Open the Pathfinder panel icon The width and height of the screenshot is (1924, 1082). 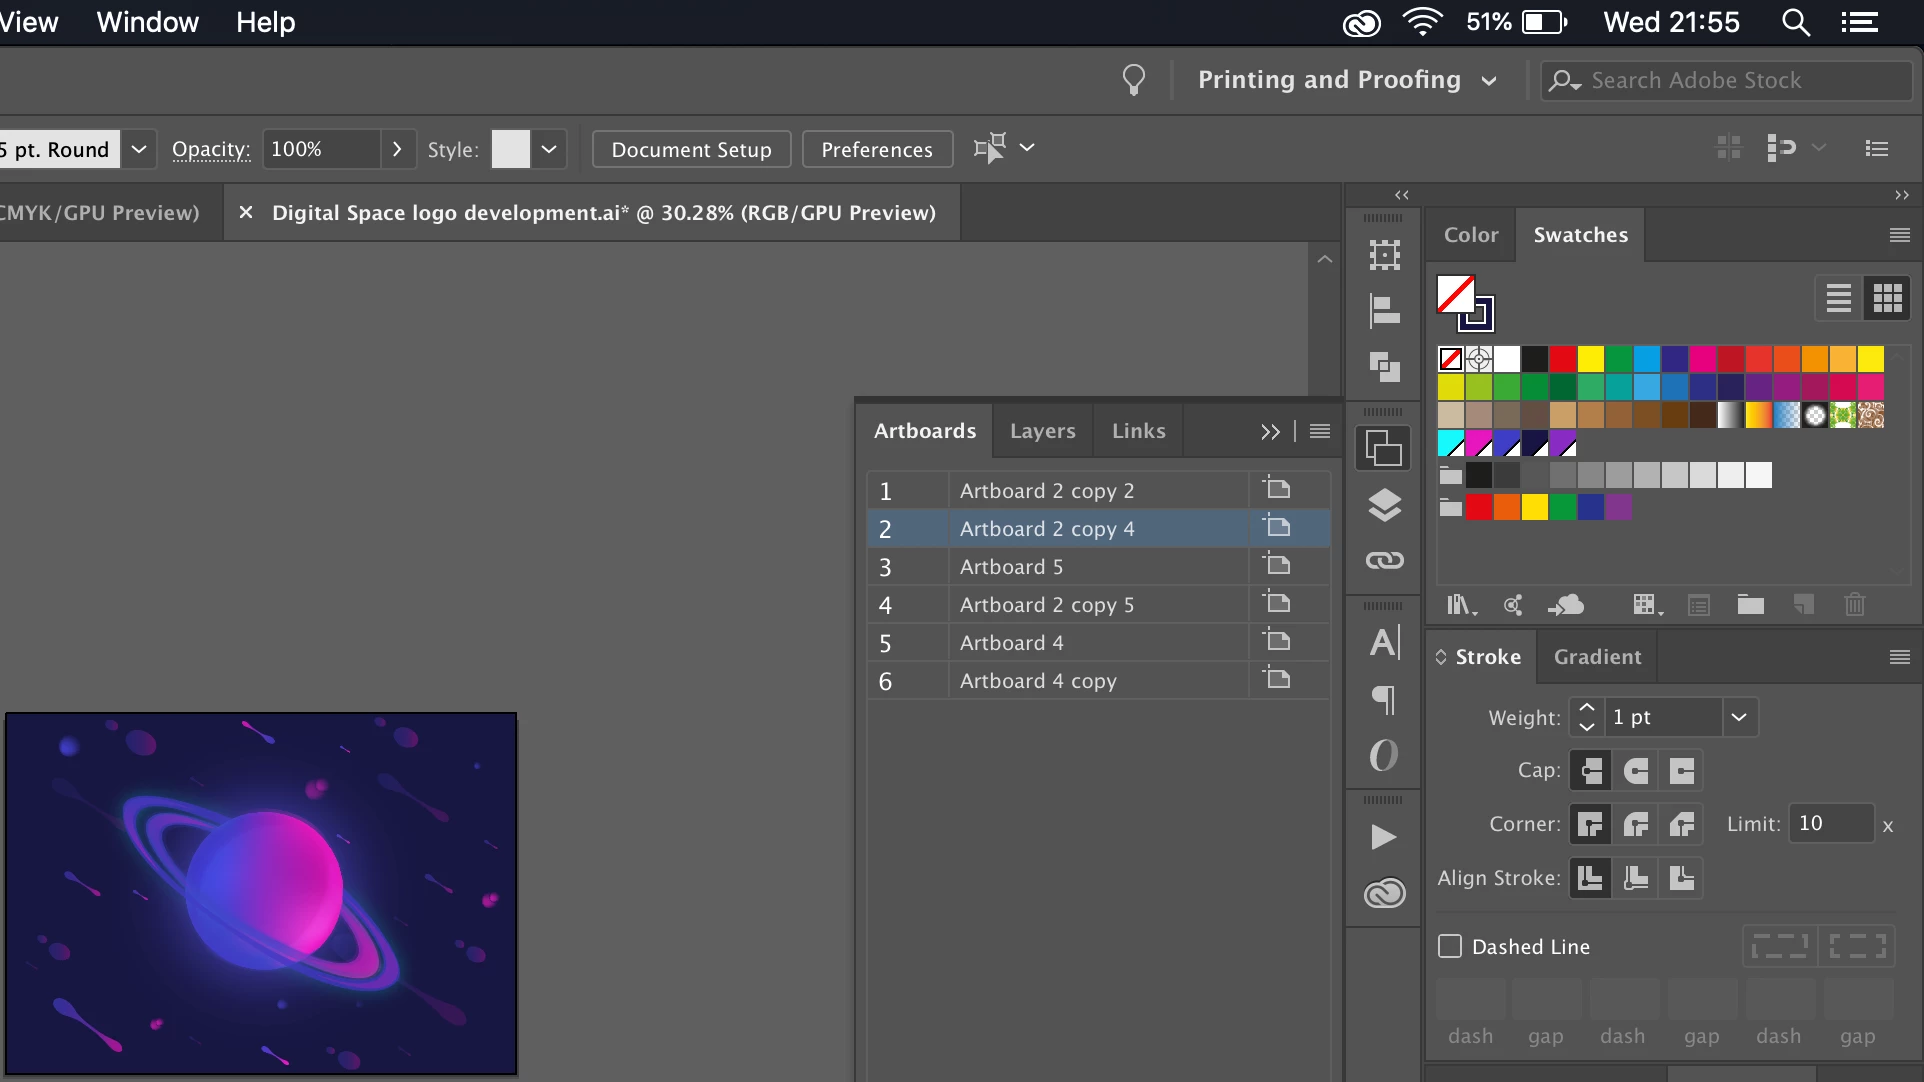1384,367
